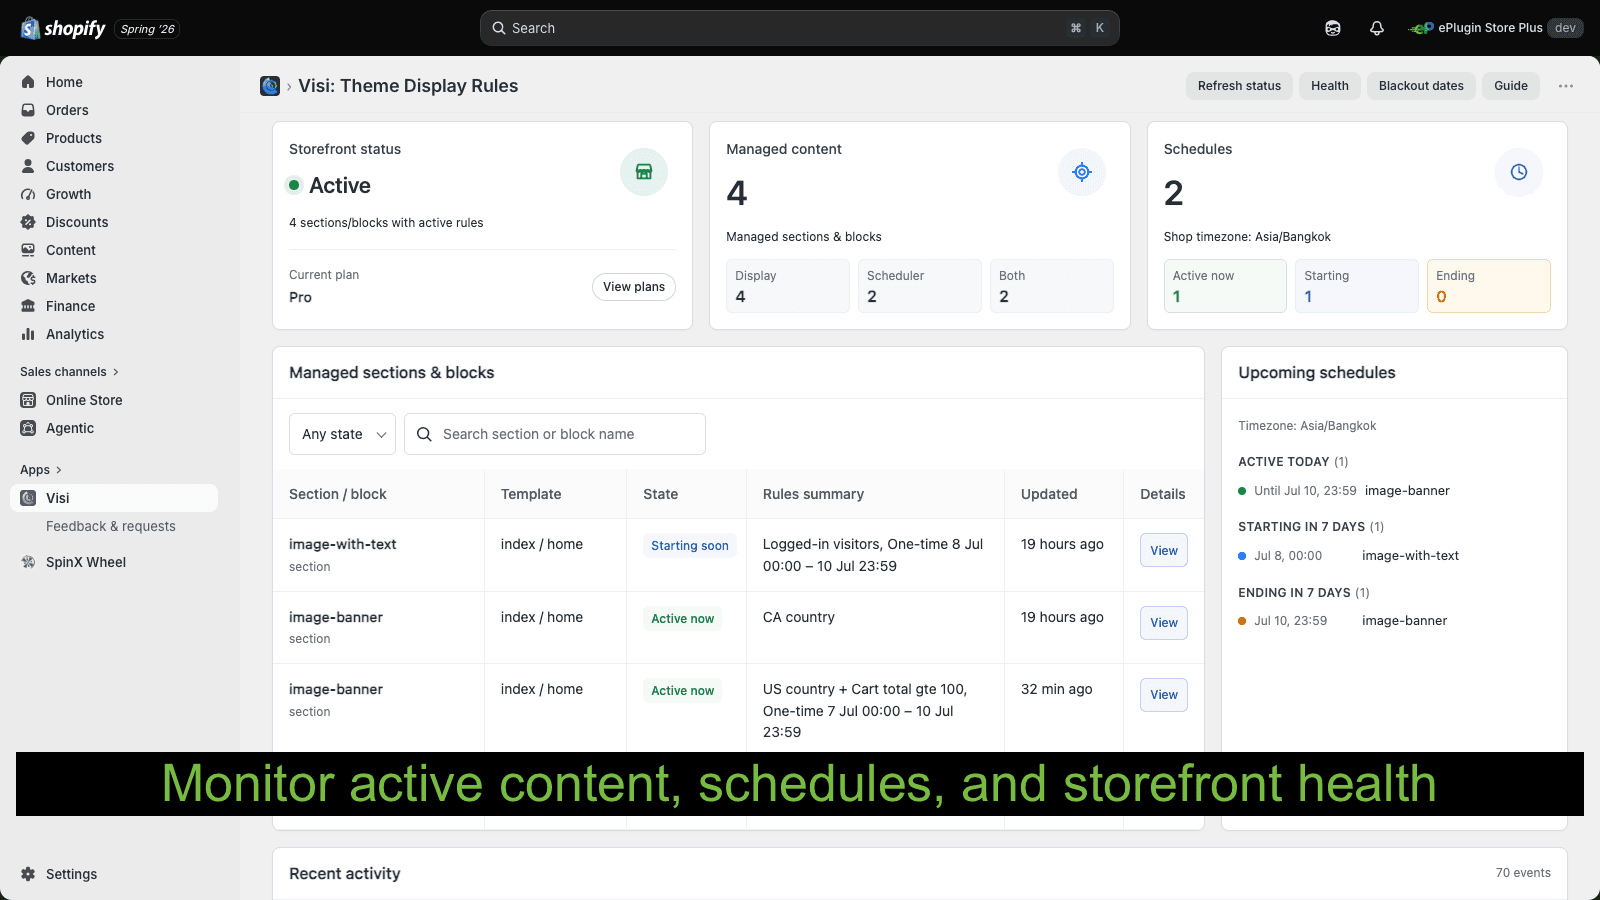The height and width of the screenshot is (900, 1600).
Task: Click the Display count tile
Action: (788, 286)
